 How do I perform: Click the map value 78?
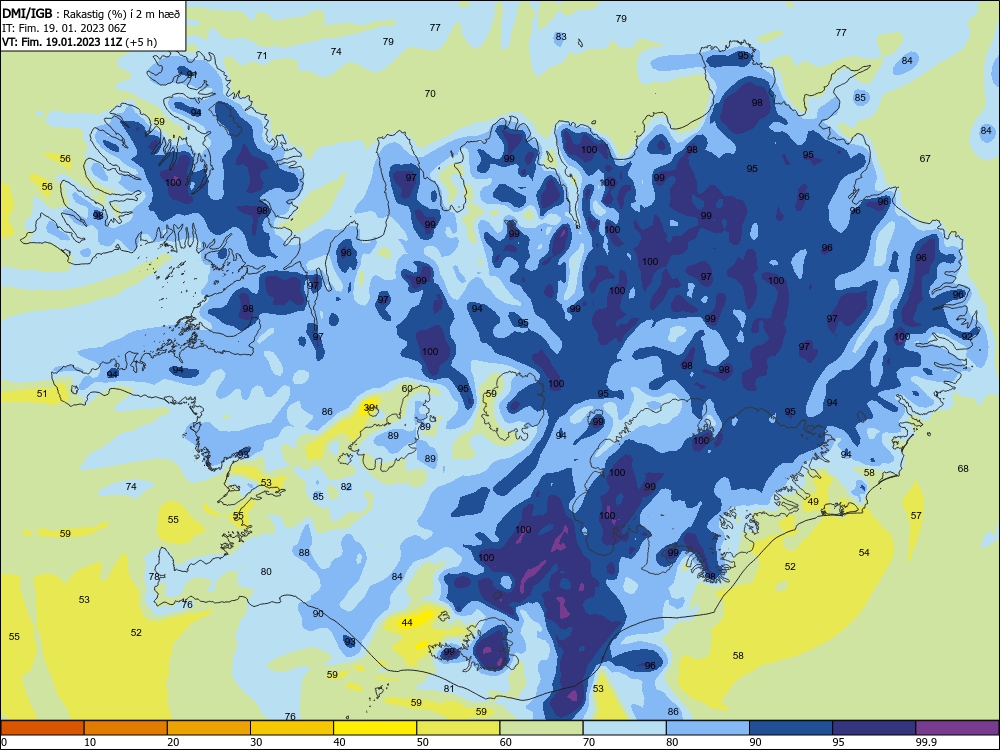tap(154, 577)
